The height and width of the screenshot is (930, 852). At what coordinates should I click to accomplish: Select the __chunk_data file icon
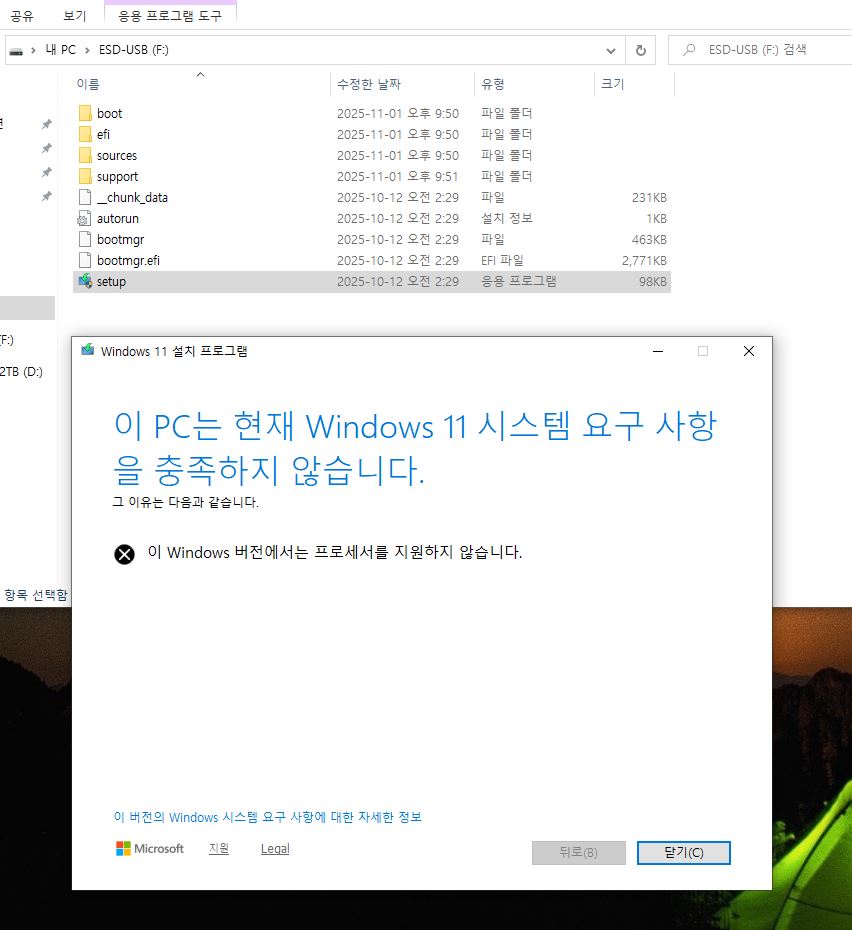(85, 197)
